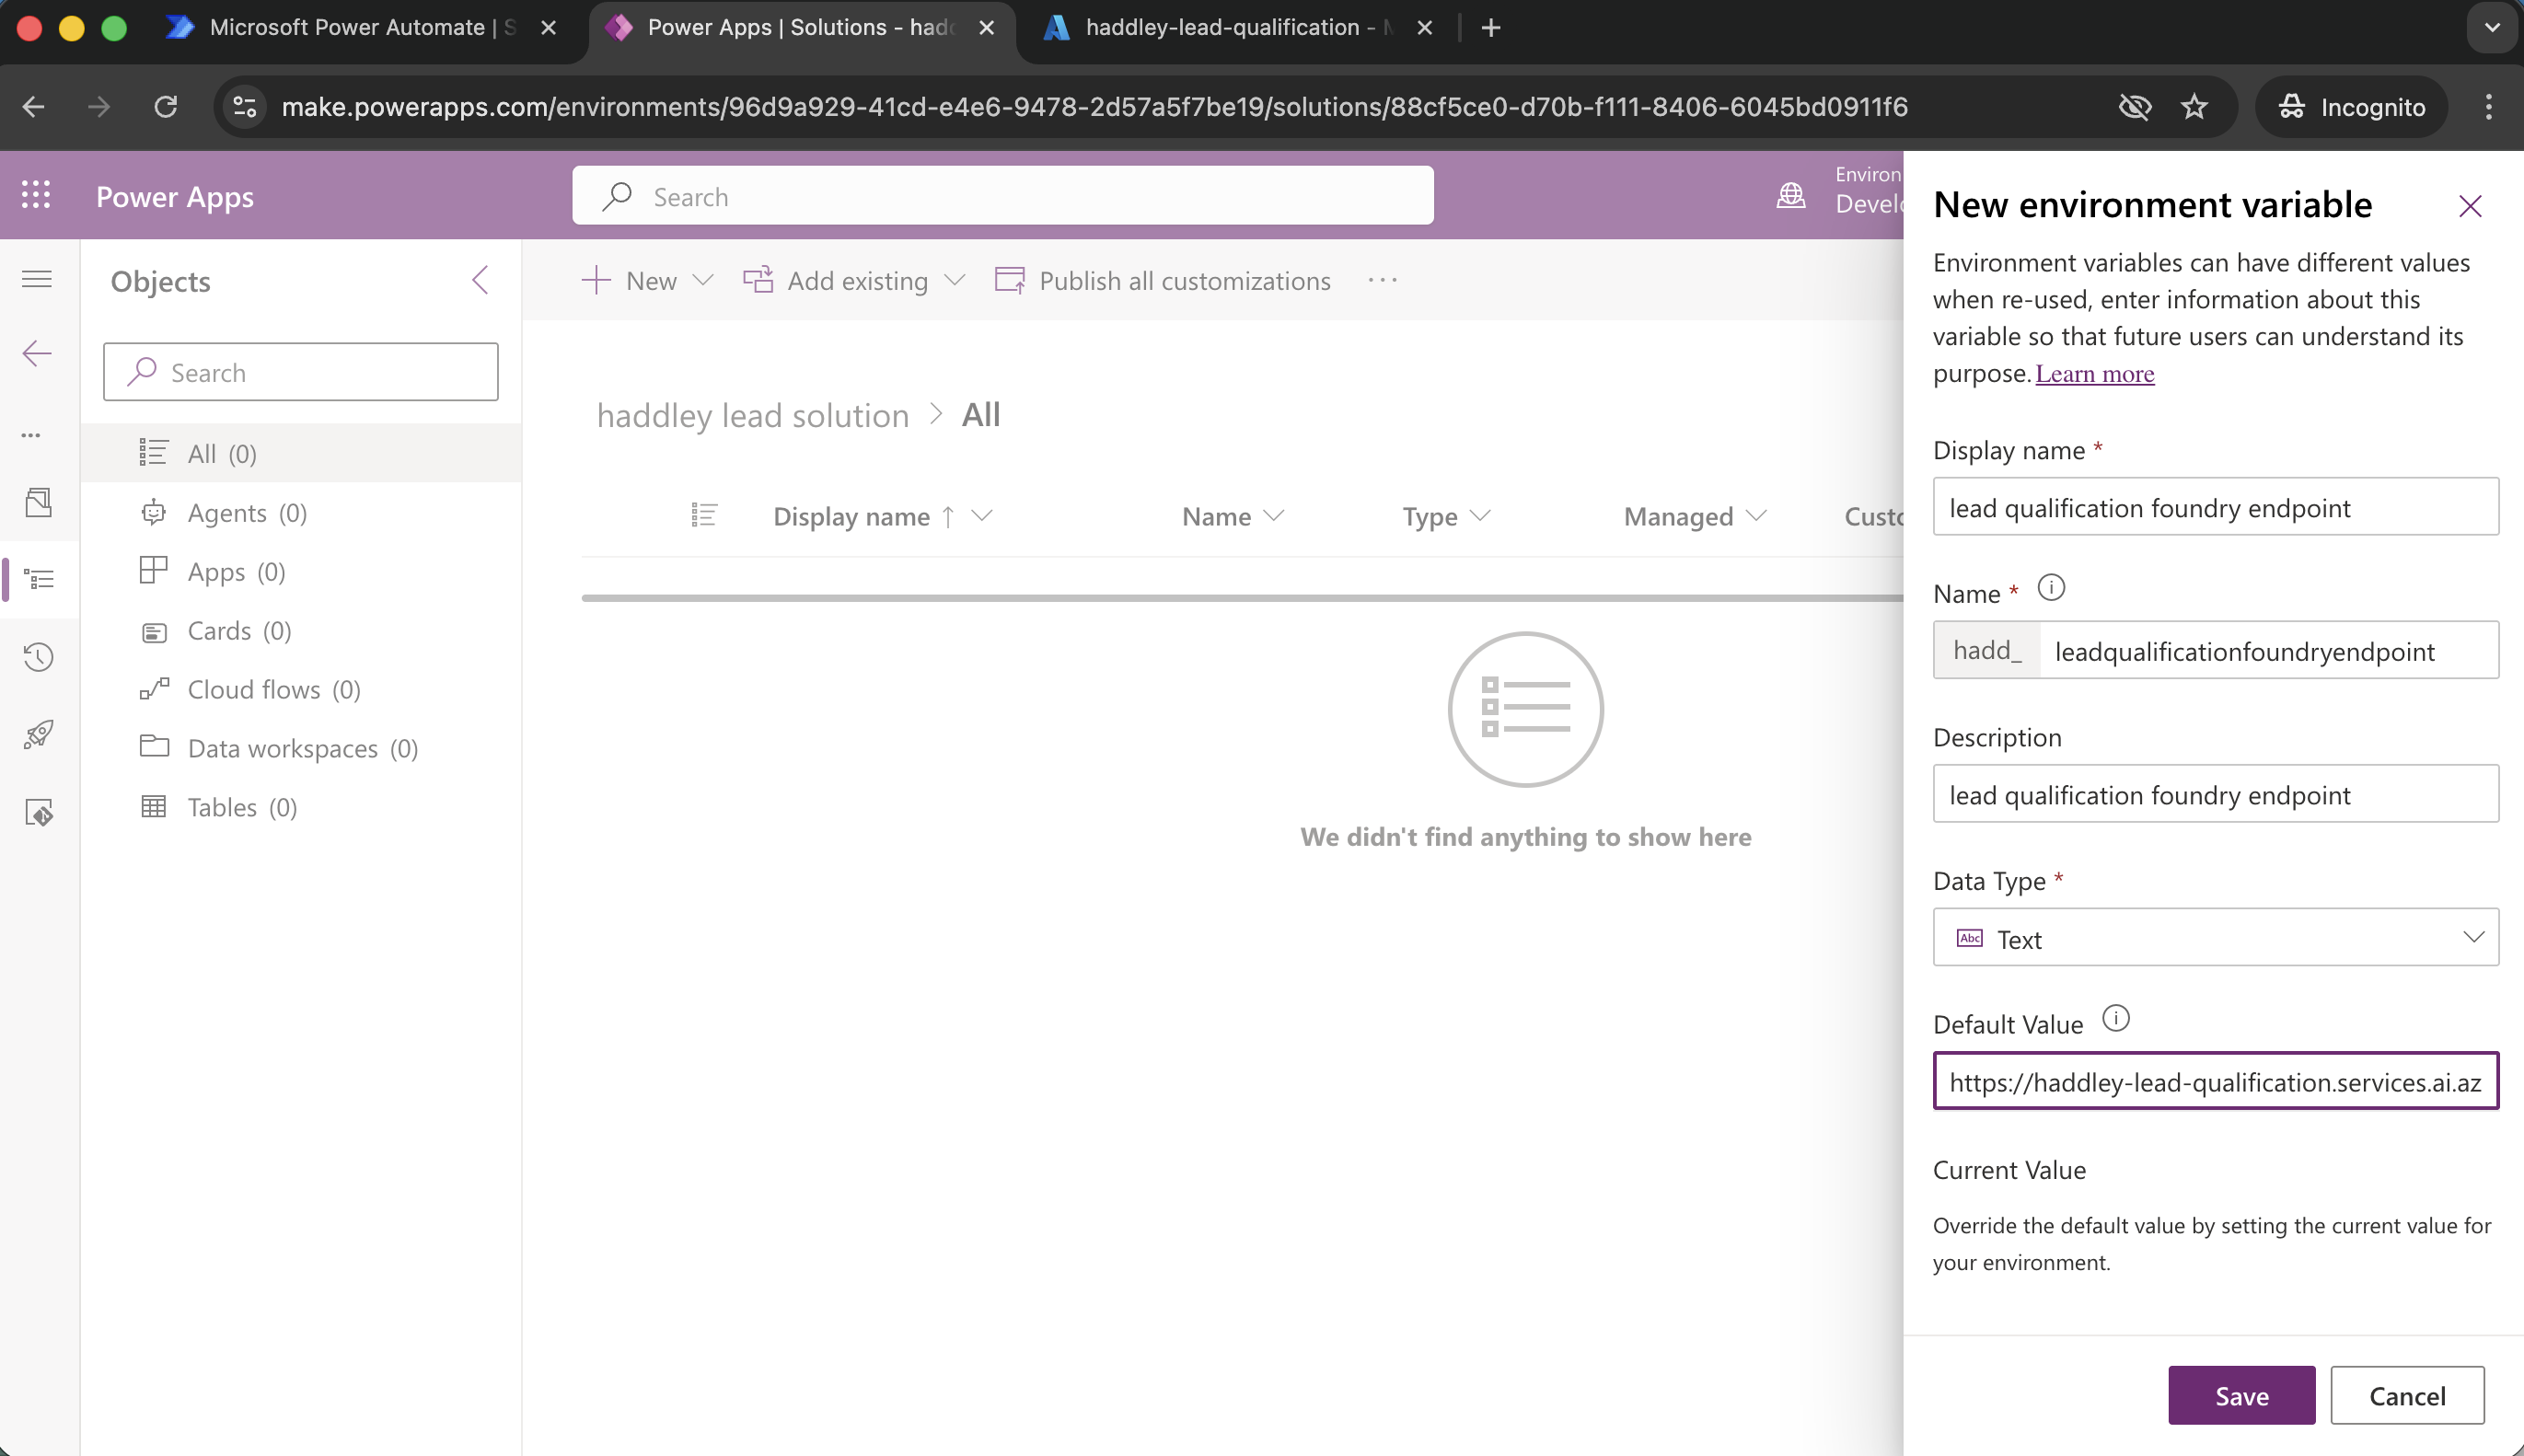Image resolution: width=2524 pixels, height=1456 pixels.
Task: Collapse the Objects panel with chevron
Action: tap(481, 281)
